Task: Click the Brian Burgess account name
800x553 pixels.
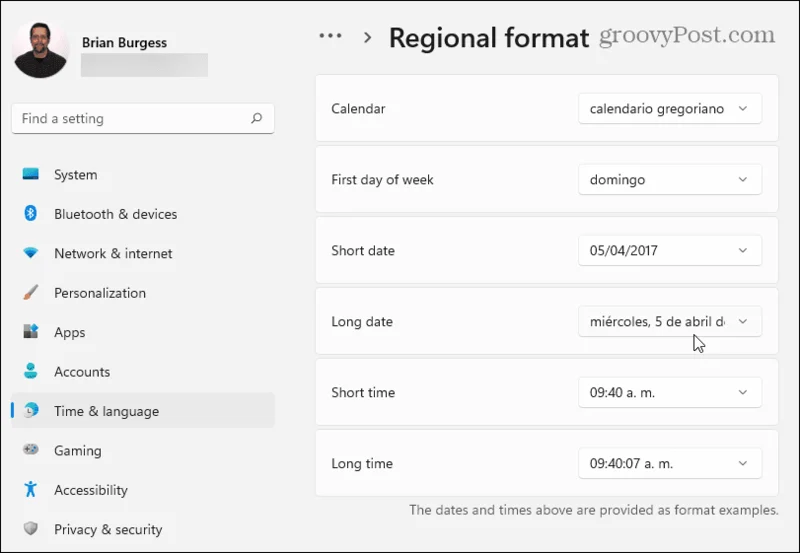Action: point(124,42)
